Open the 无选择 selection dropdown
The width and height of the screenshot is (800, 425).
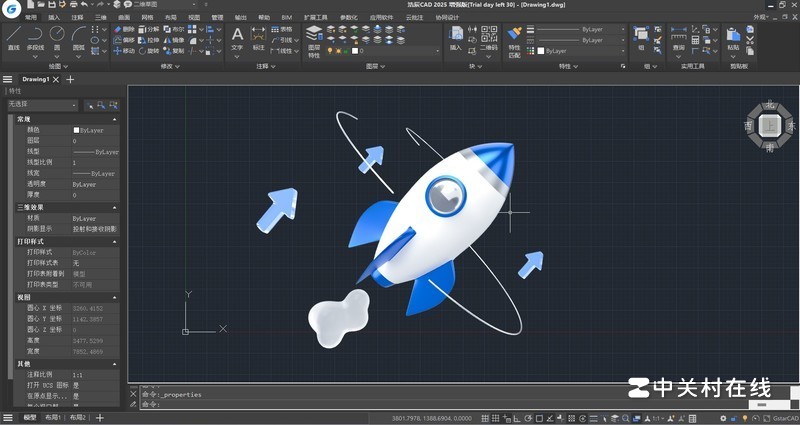point(42,104)
